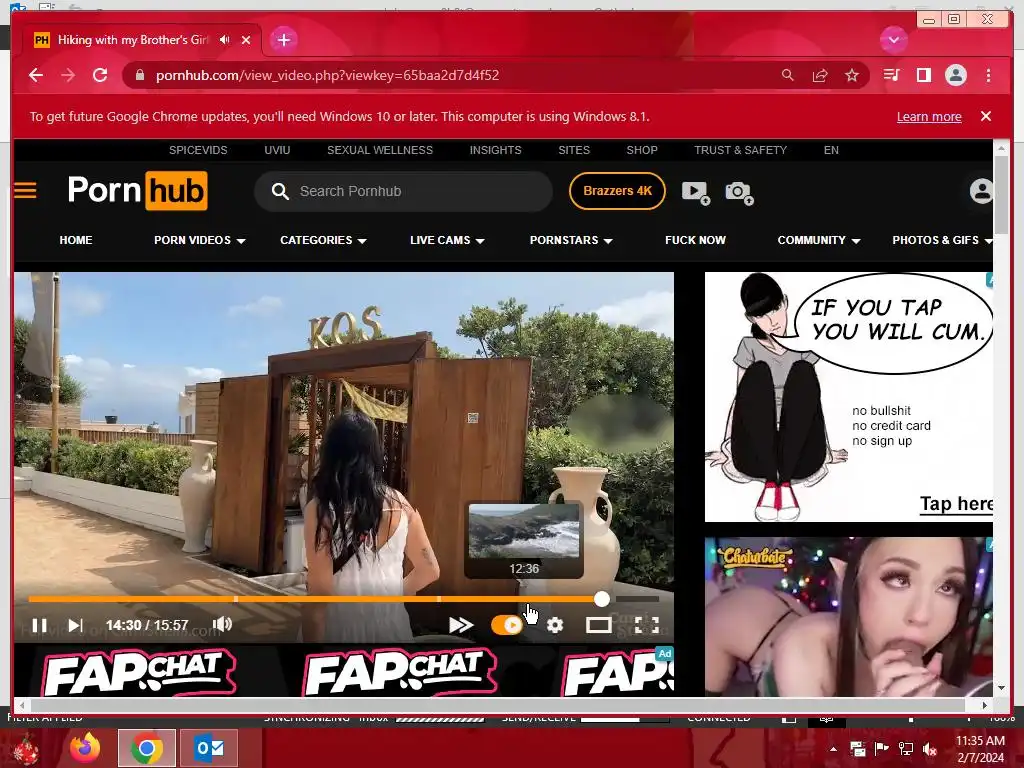
Task: Click the search magnifier icon in the address bar
Action: [x=788, y=75]
